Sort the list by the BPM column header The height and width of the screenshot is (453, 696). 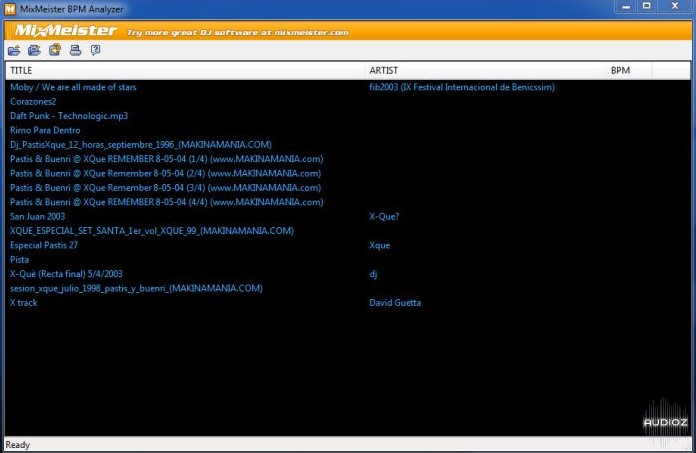(629, 71)
